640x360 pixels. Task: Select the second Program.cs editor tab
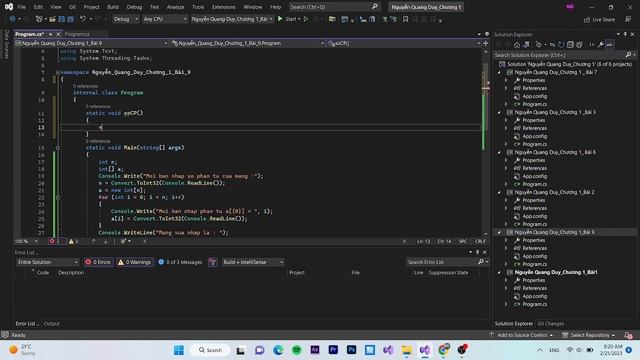click(77, 34)
